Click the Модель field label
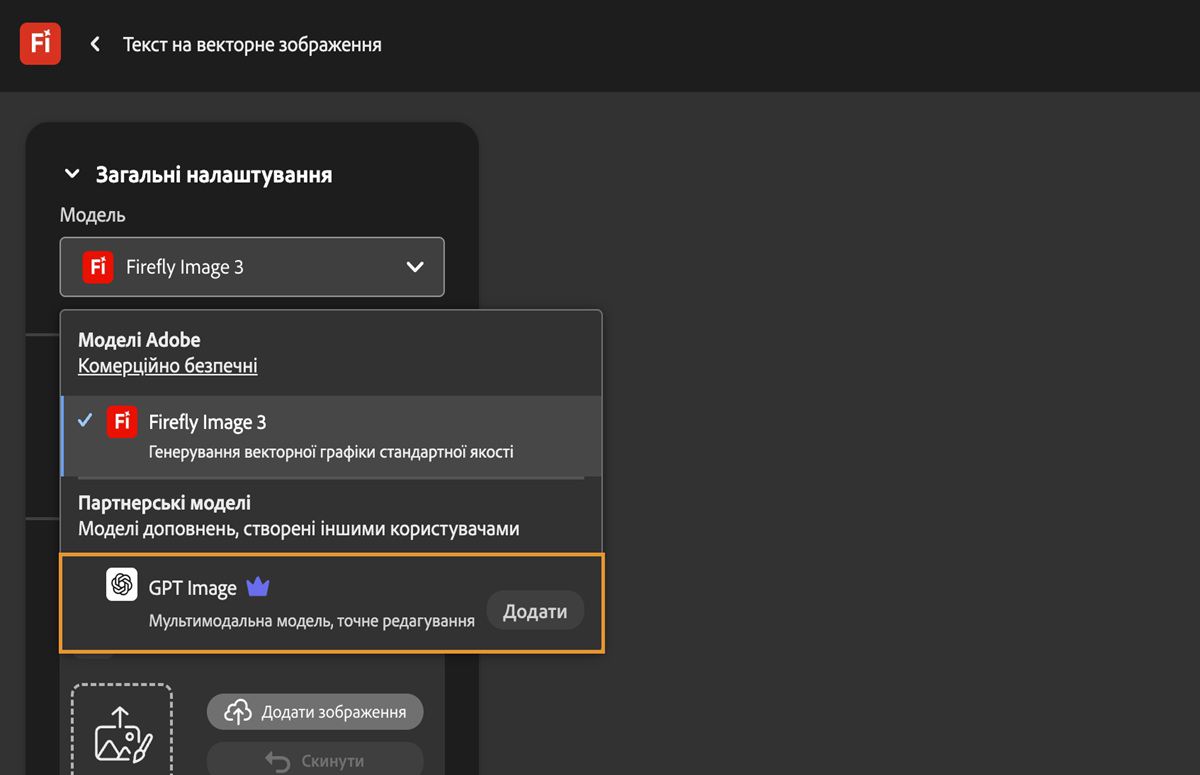The image size is (1200, 775). pyautogui.click(x=93, y=215)
